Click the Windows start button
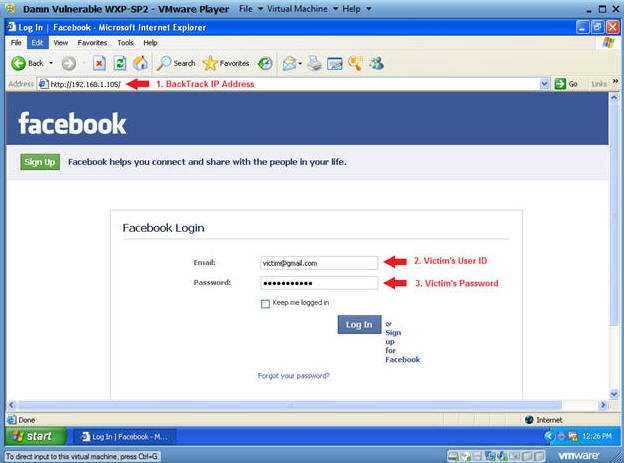624x463 pixels. (35, 436)
